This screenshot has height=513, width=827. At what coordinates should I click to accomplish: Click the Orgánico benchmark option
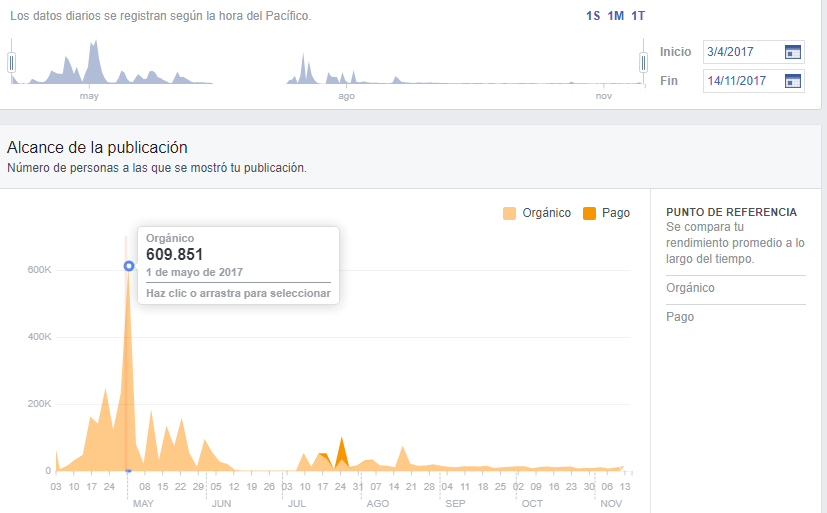(x=690, y=288)
